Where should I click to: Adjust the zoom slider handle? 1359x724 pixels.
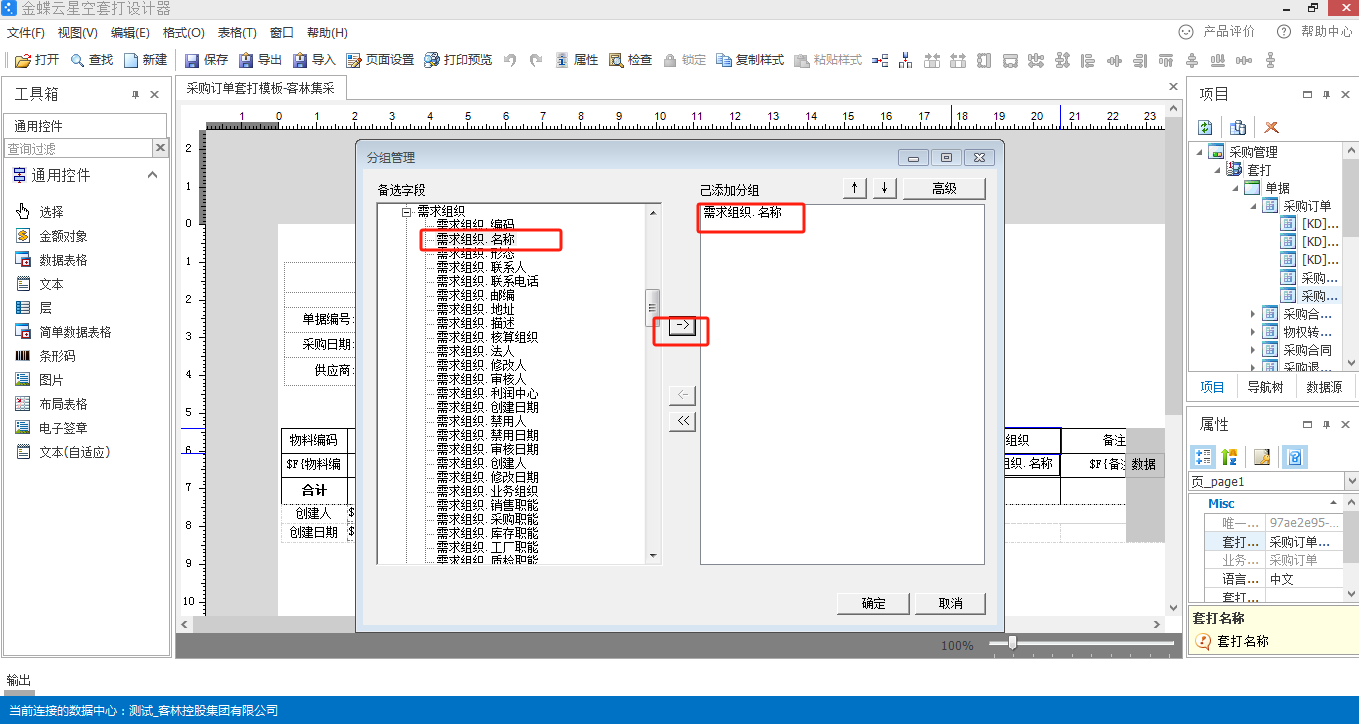point(1012,644)
